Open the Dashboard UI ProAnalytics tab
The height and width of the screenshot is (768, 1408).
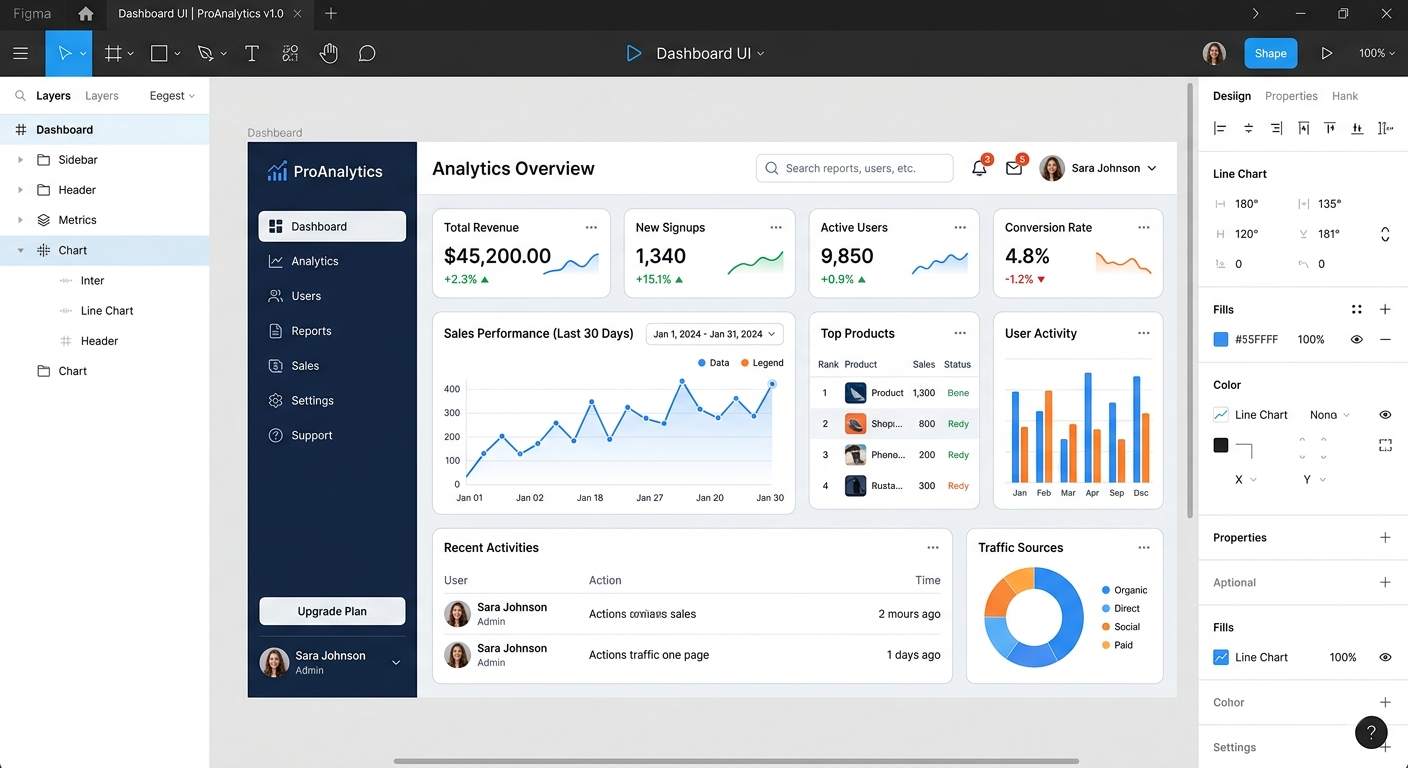[201, 14]
